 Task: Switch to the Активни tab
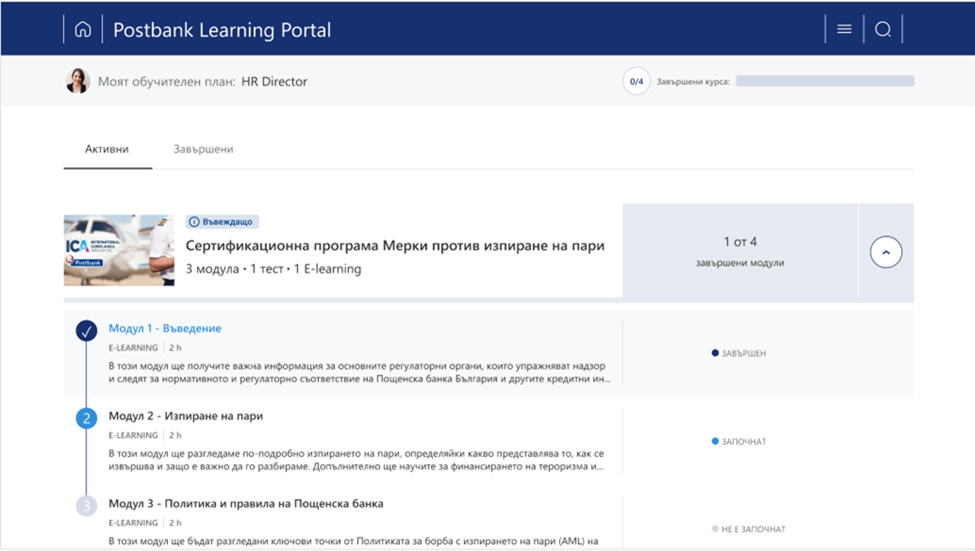pyautogui.click(x=107, y=149)
